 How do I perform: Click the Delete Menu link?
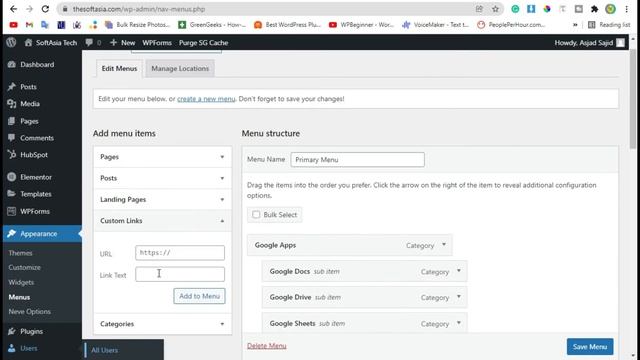tap(267, 346)
